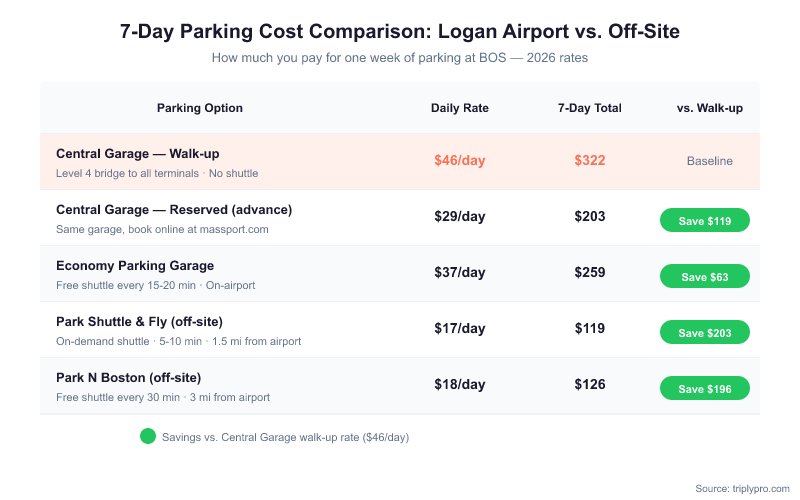Click the $322 walk-up total

coord(590,160)
